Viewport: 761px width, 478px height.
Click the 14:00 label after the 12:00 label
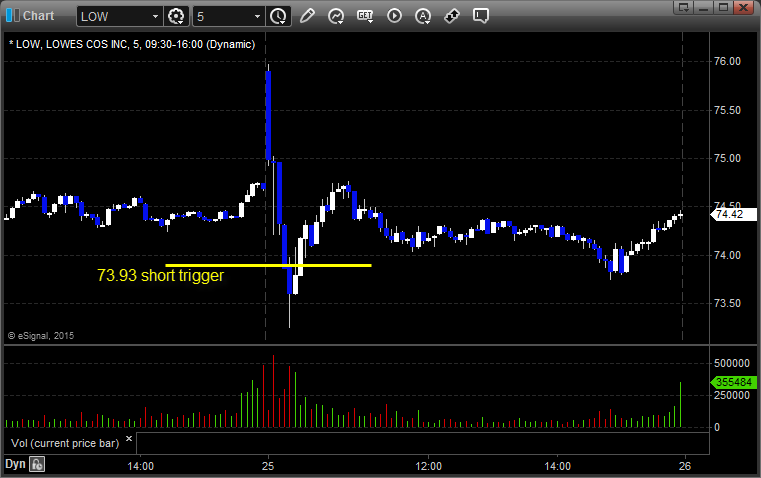pyautogui.click(x=557, y=466)
